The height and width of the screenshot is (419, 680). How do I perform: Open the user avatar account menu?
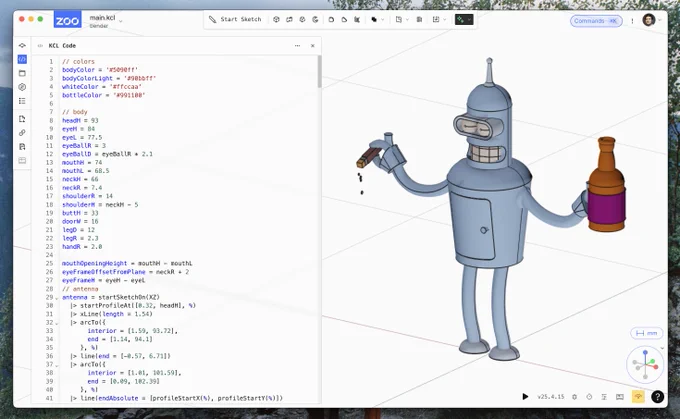coord(649,20)
